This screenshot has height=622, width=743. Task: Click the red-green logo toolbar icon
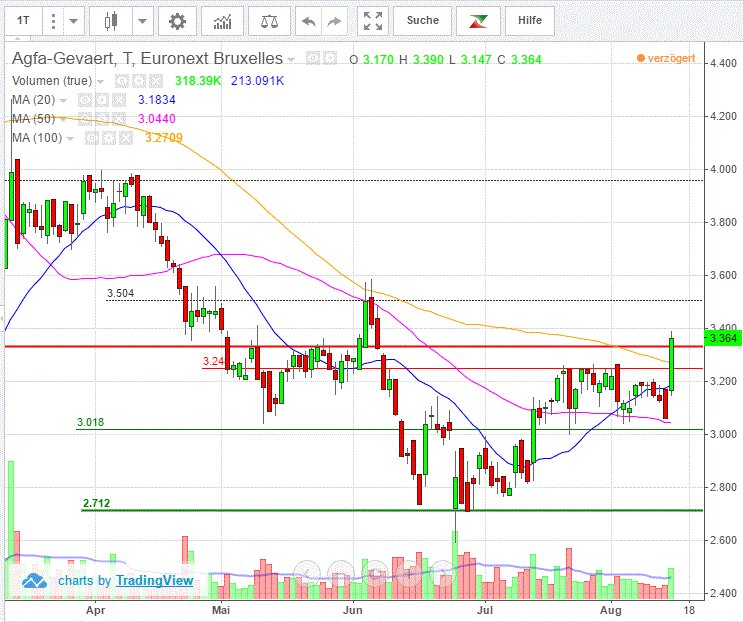478,21
